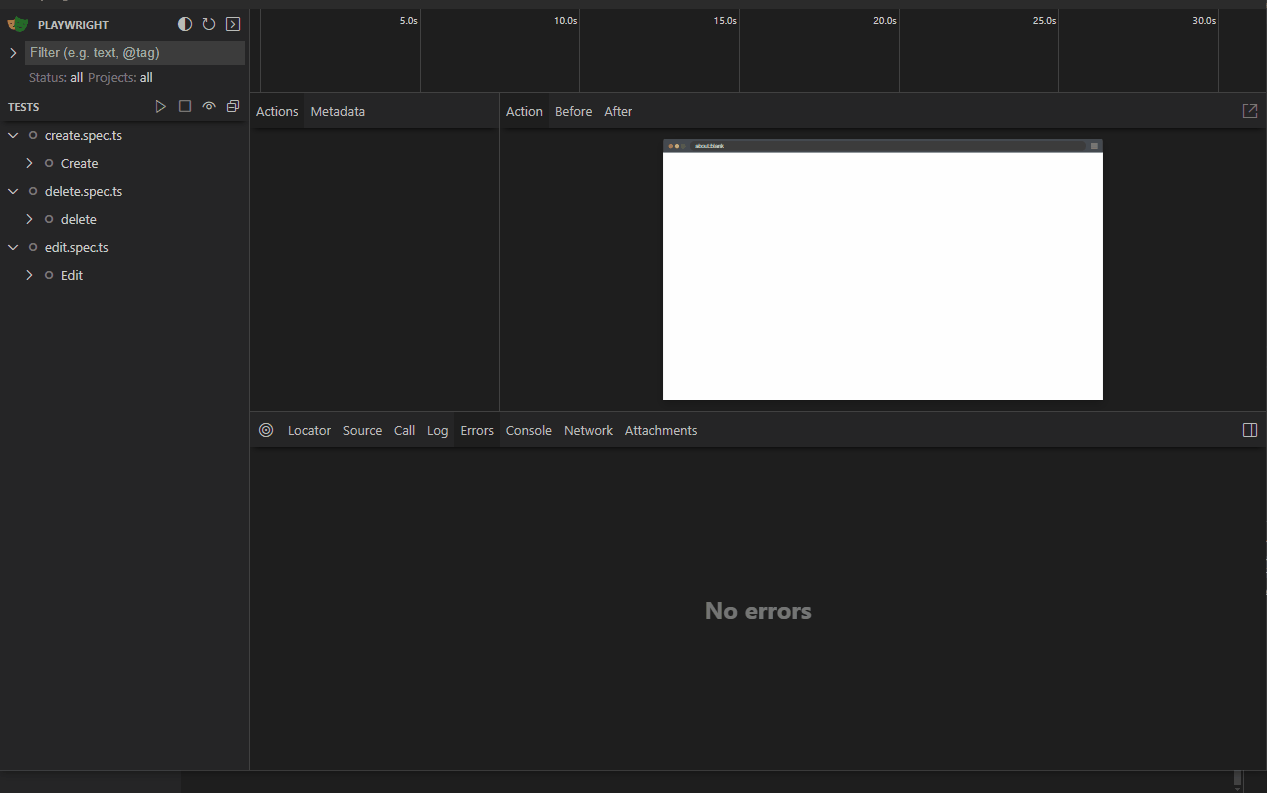Click the stop tests icon

(x=185, y=106)
